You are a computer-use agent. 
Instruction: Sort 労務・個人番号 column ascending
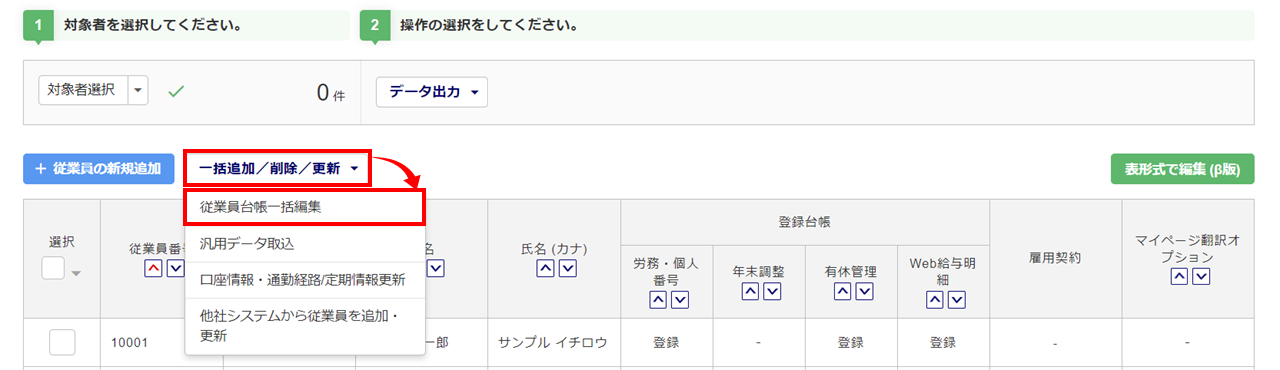pyautogui.click(x=658, y=299)
